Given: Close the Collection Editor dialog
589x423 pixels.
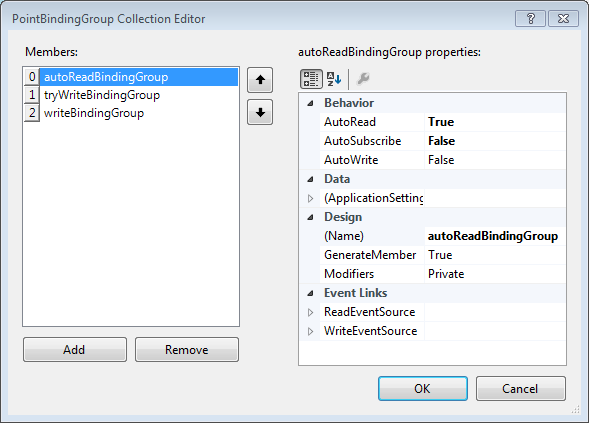Looking at the screenshot, I should [563, 18].
